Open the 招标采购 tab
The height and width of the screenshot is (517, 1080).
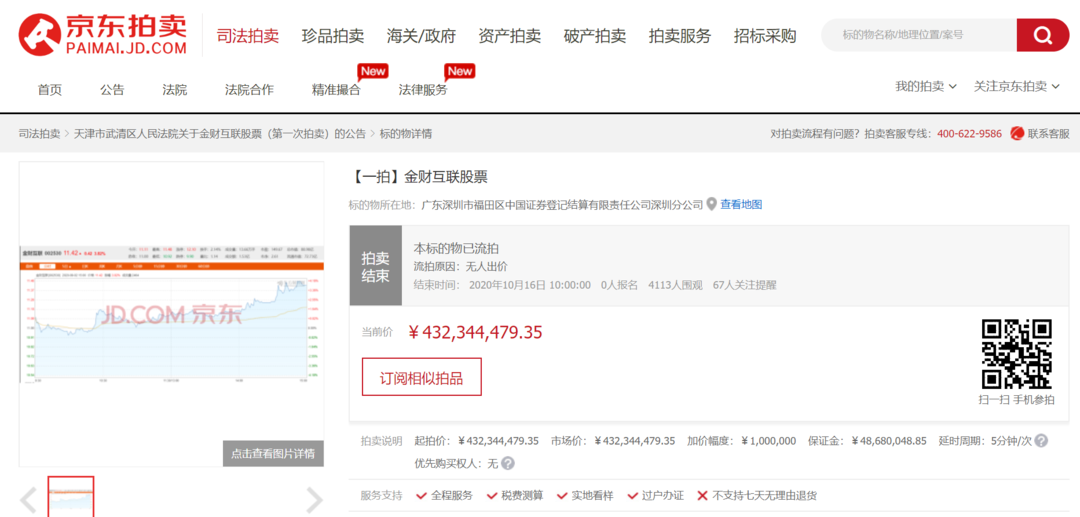[x=765, y=36]
